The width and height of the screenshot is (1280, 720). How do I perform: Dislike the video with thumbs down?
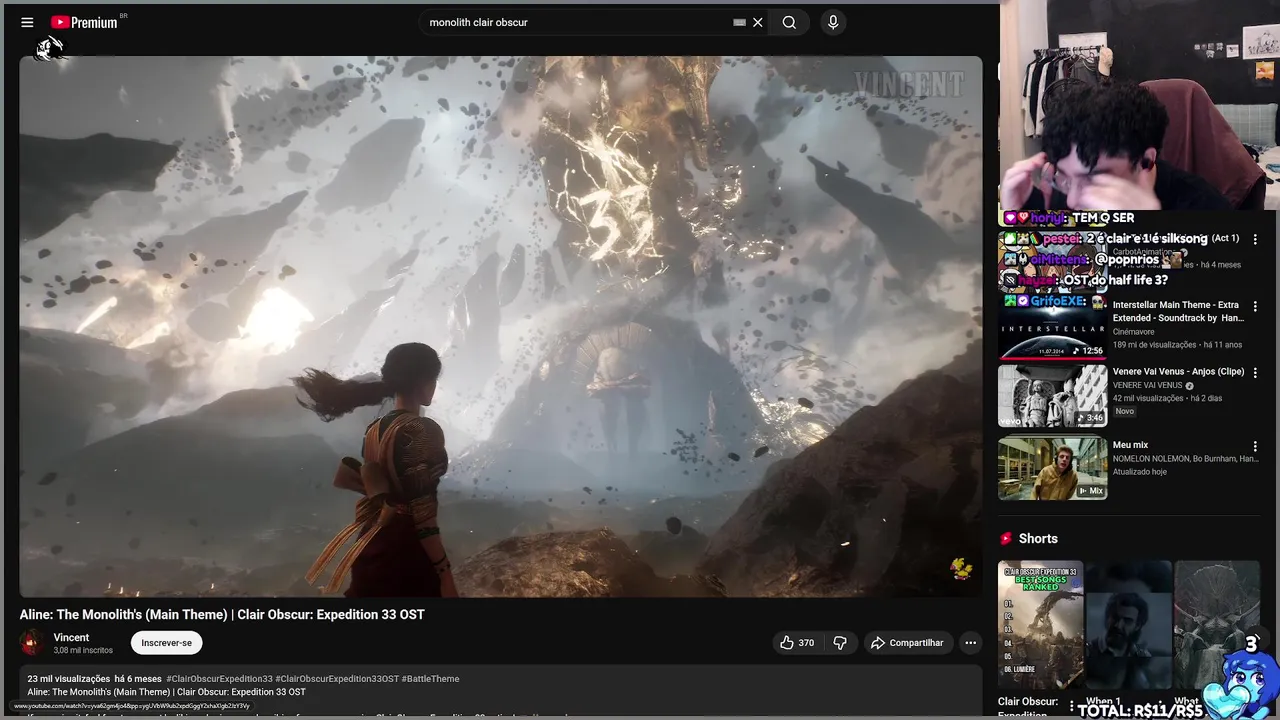840,643
